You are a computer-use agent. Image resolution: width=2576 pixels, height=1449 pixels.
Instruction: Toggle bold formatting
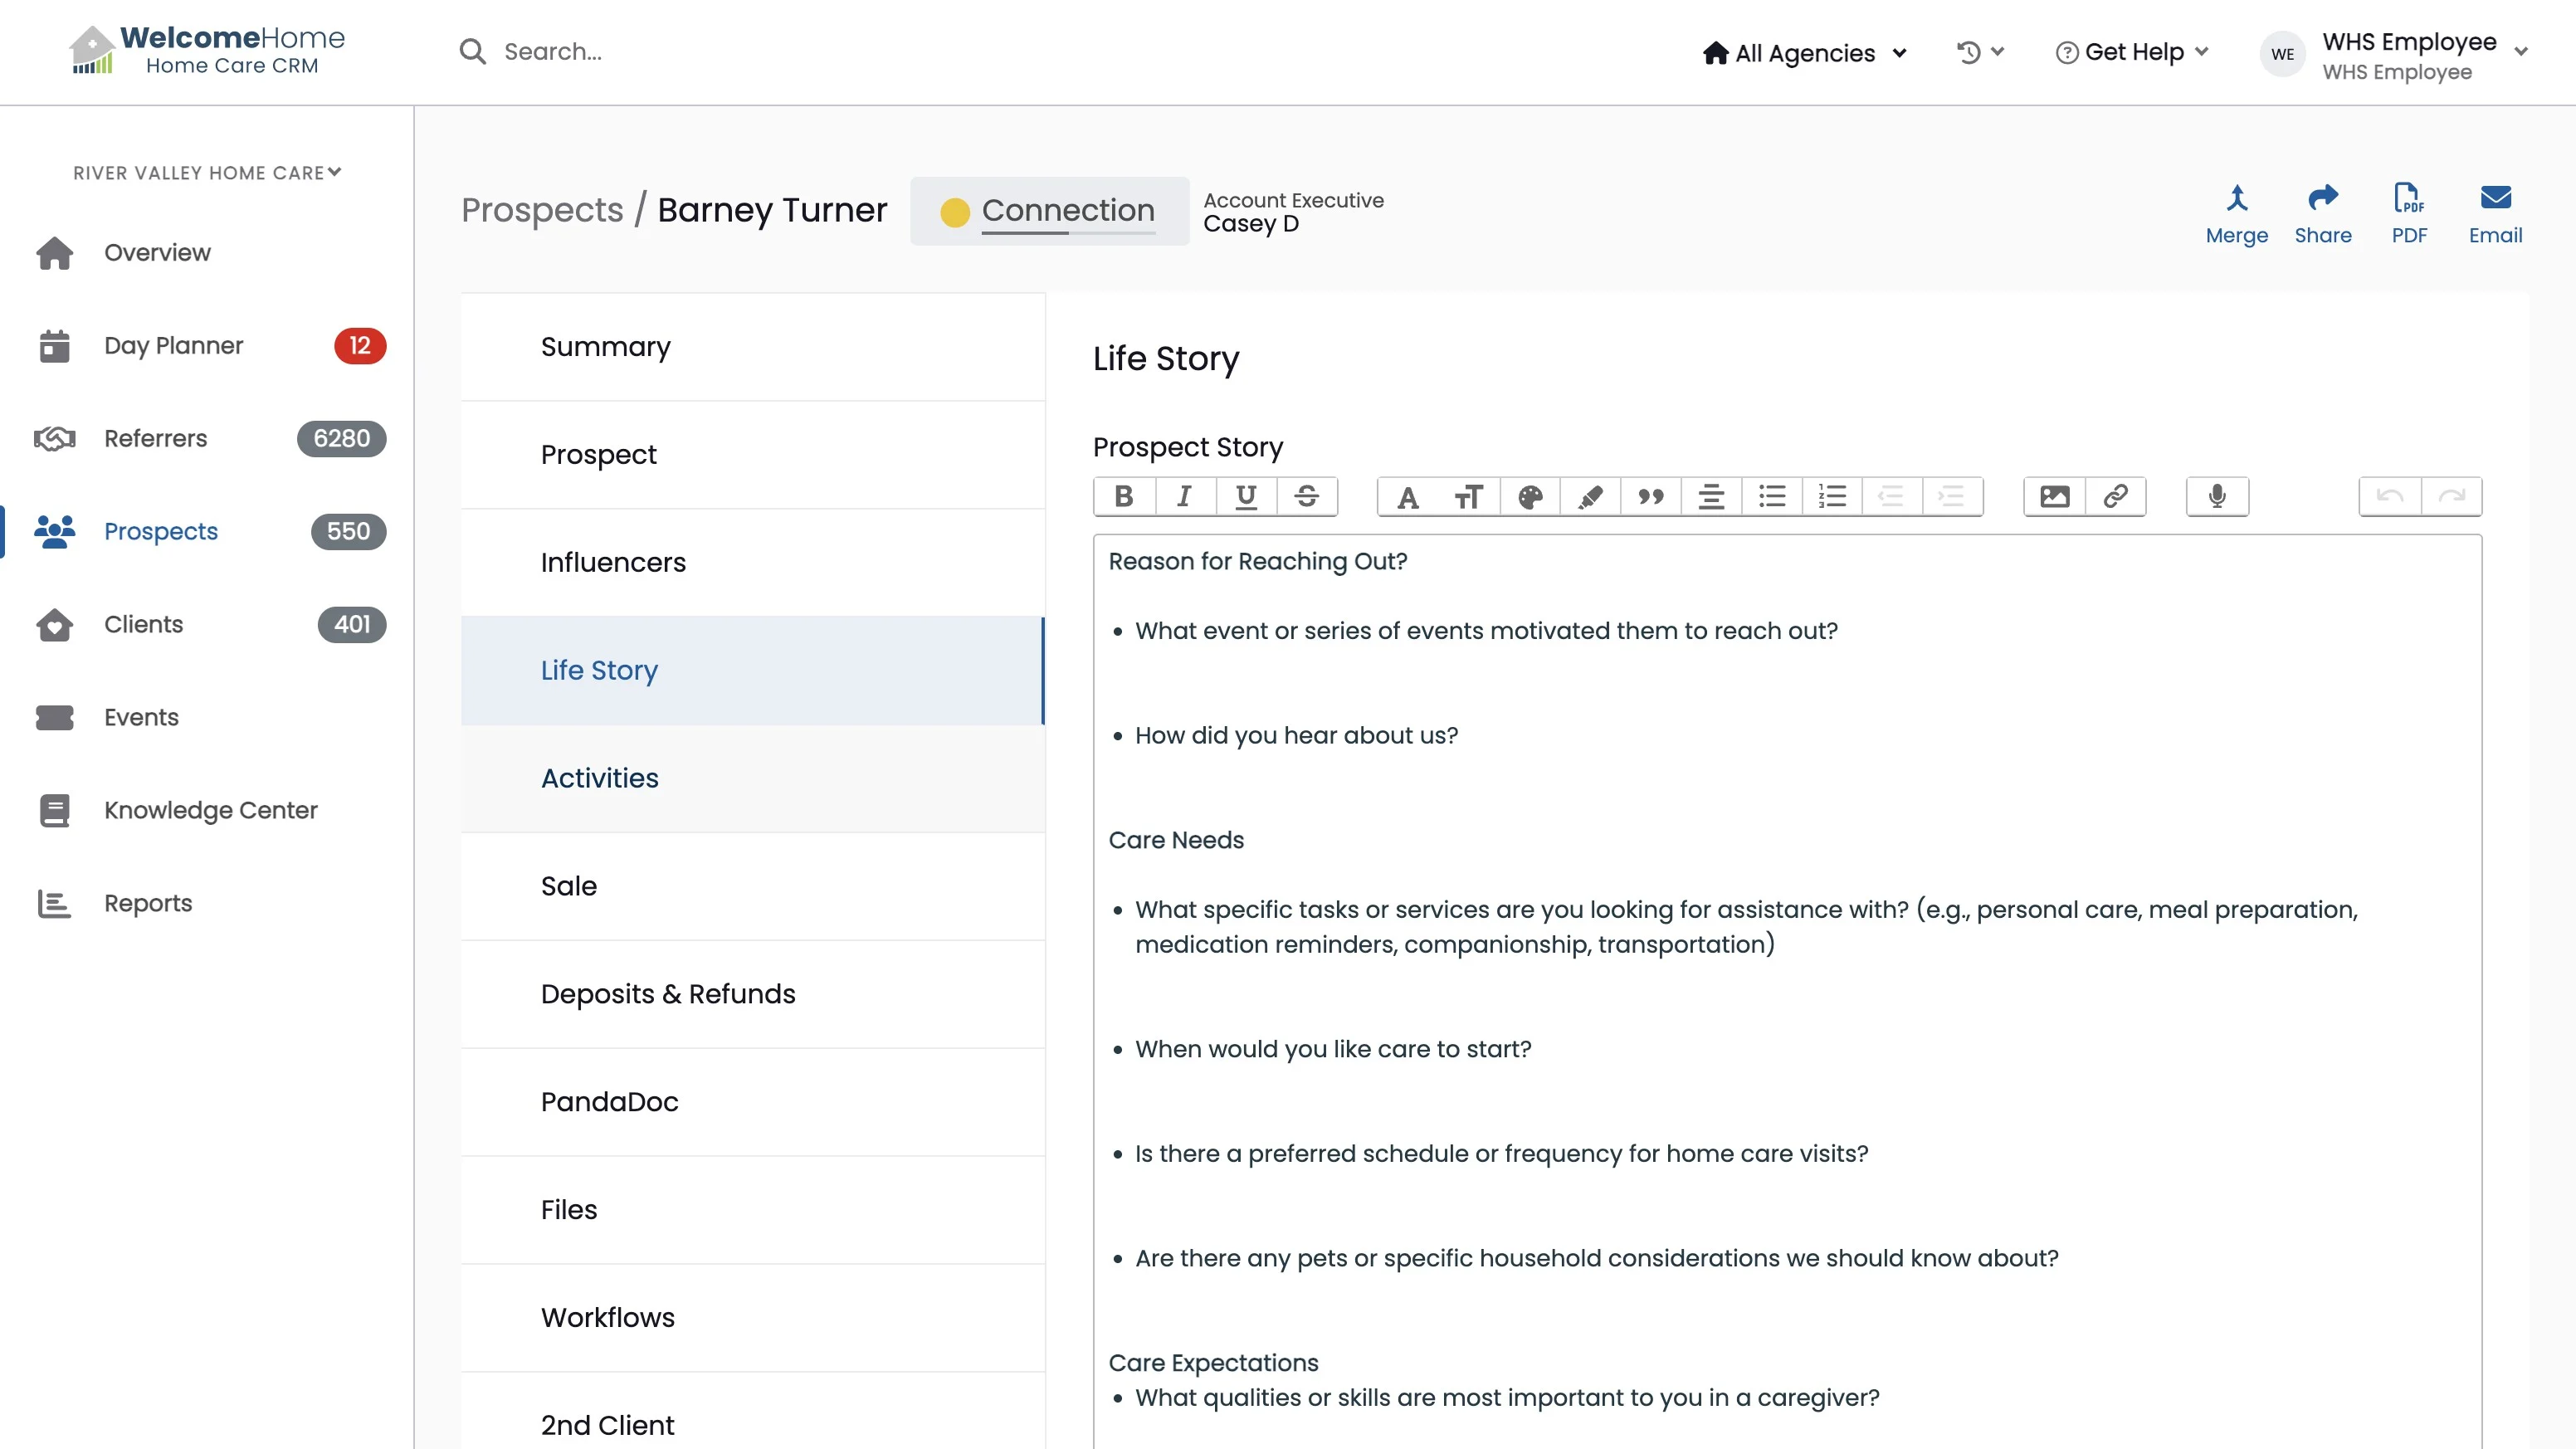click(1124, 496)
